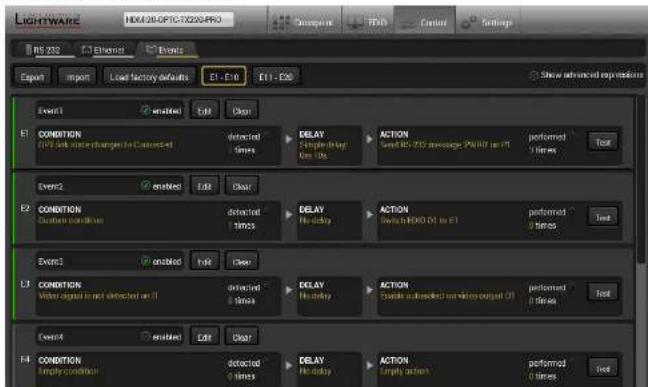Image resolution: width=648 pixels, height=387 pixels.
Task: Open the Settings tab with gears icon
Action: point(488,22)
